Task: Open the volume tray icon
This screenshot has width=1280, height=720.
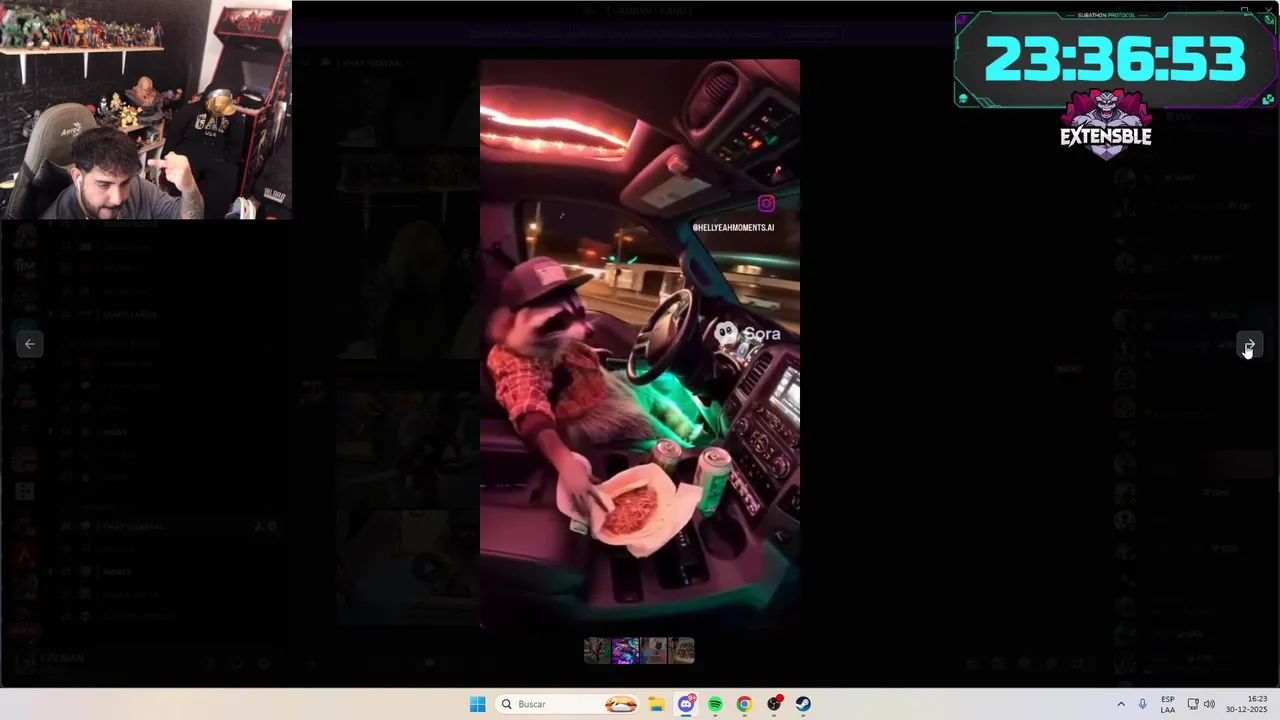Action: pyautogui.click(x=1209, y=704)
